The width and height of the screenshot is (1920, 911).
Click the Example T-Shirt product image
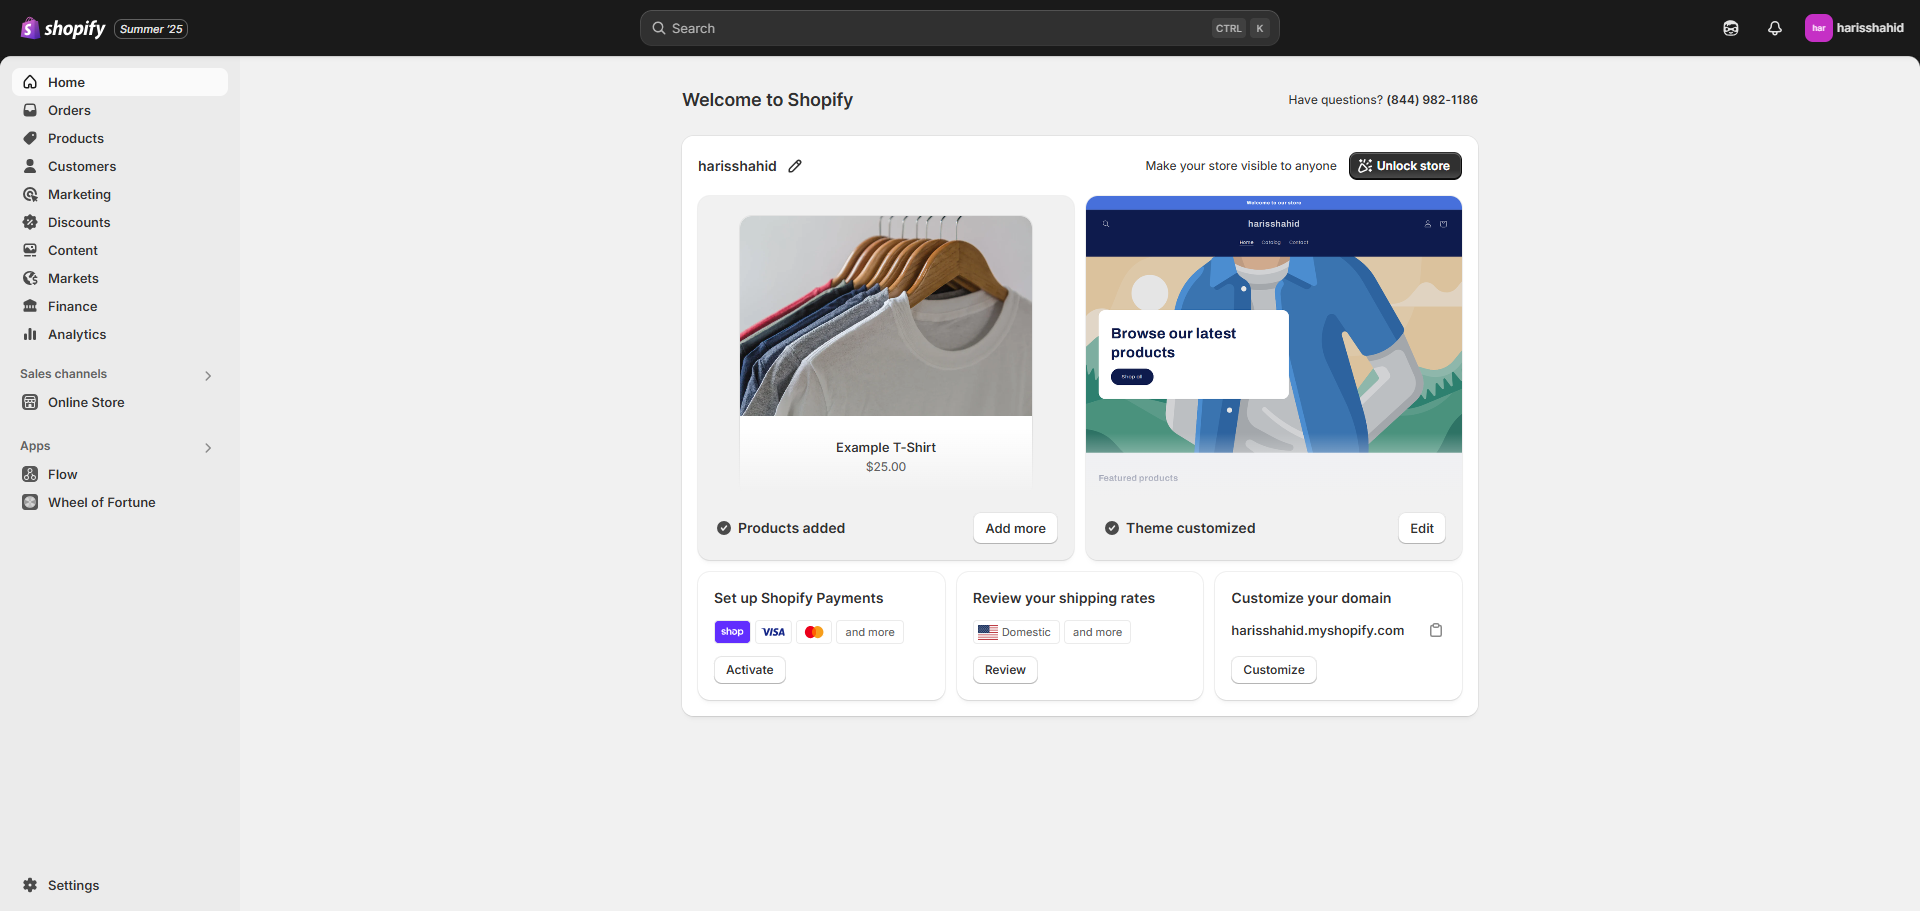click(x=886, y=316)
